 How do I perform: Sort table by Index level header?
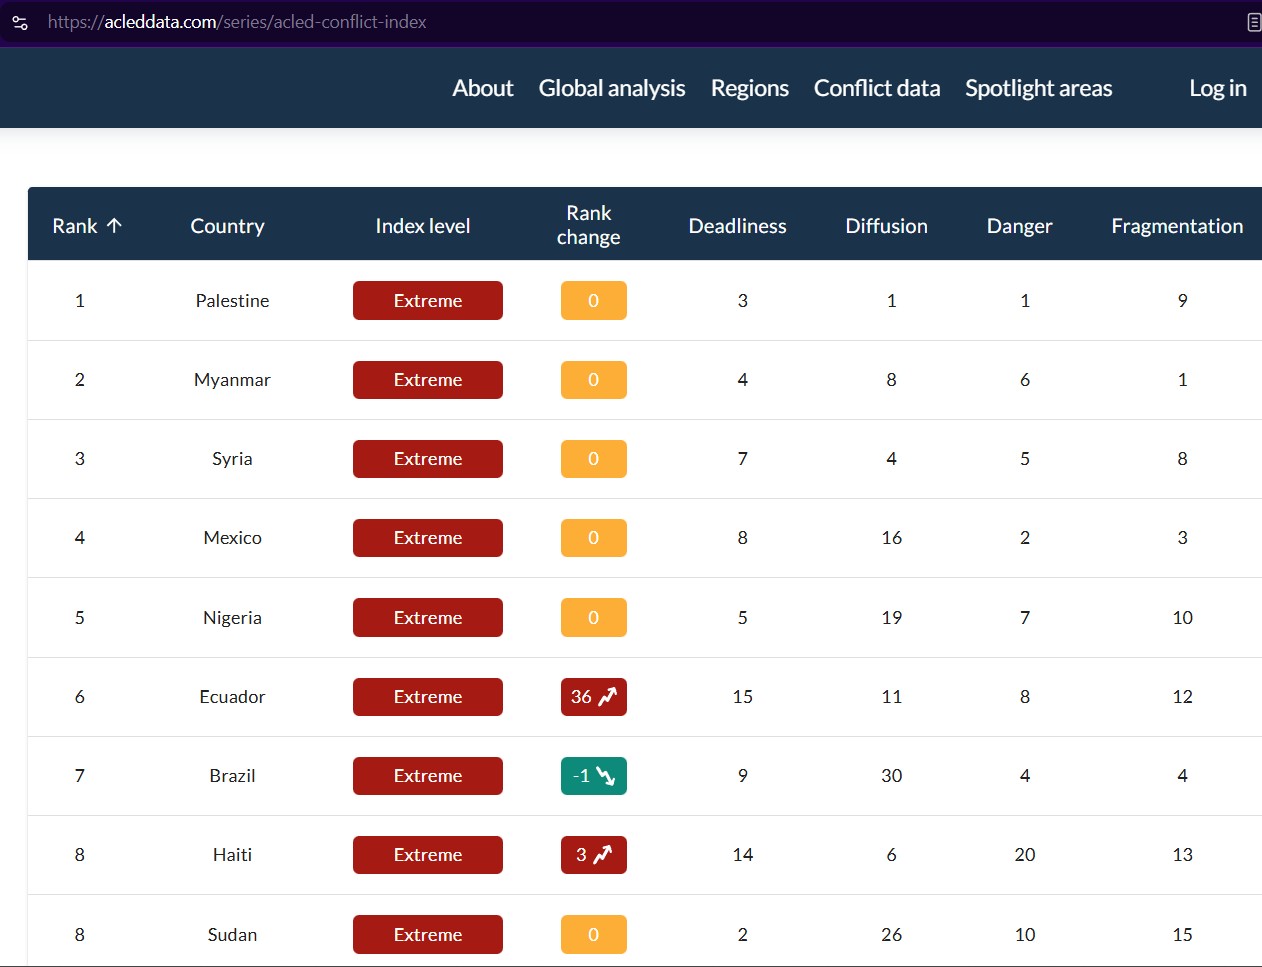423,226
